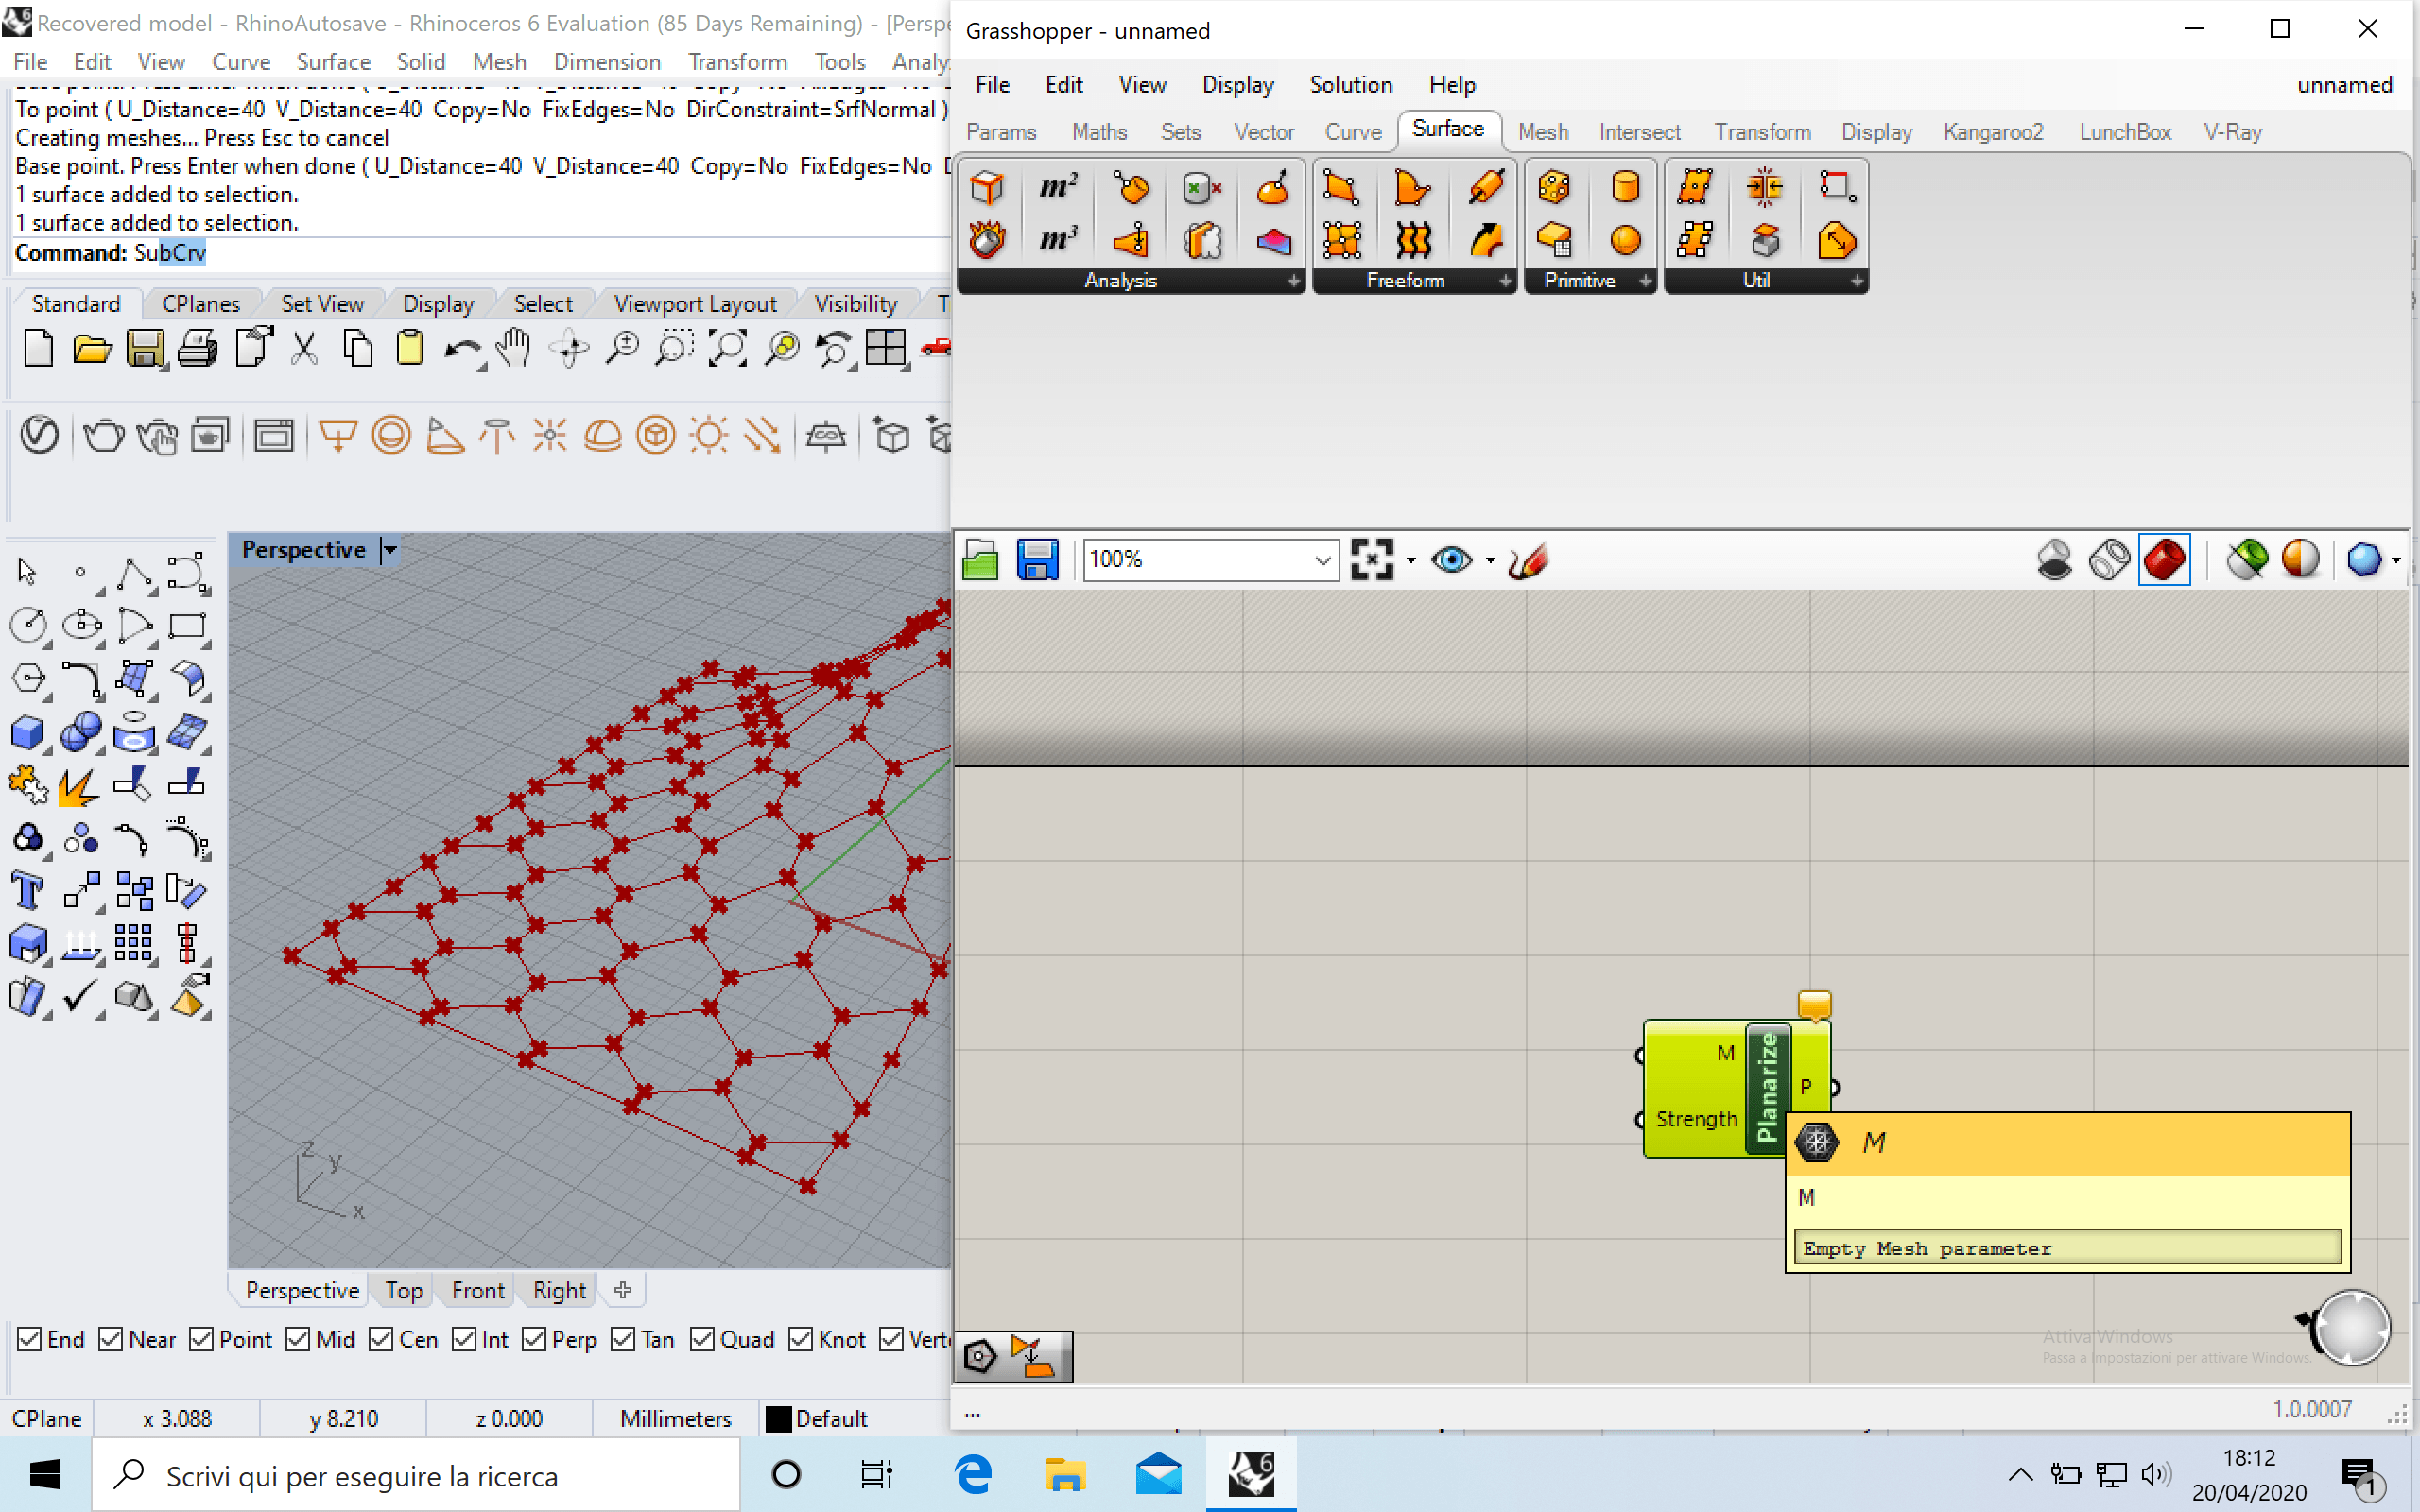Viewport: 2420px width, 1512px height.
Task: Open the 100% zoom level dropdown
Action: (1322, 559)
